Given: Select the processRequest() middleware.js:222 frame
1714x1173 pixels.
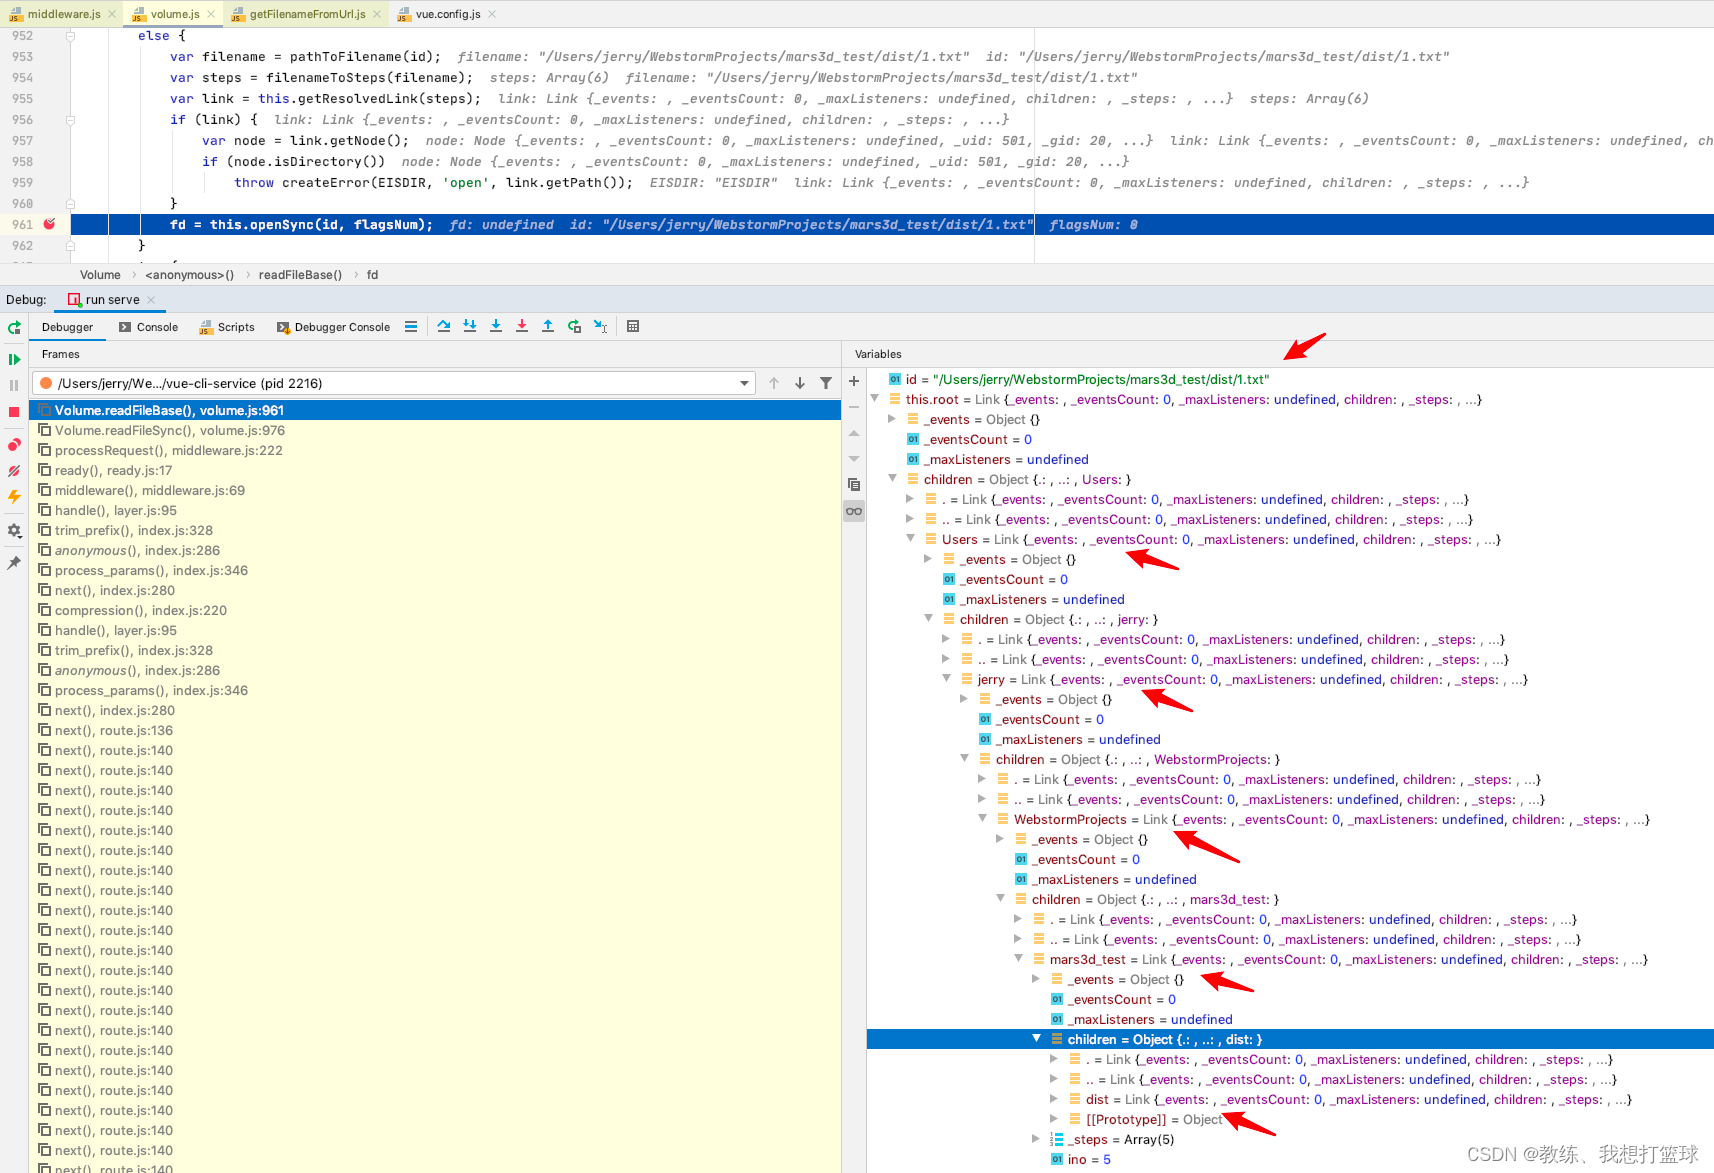Looking at the screenshot, I should click(x=435, y=450).
